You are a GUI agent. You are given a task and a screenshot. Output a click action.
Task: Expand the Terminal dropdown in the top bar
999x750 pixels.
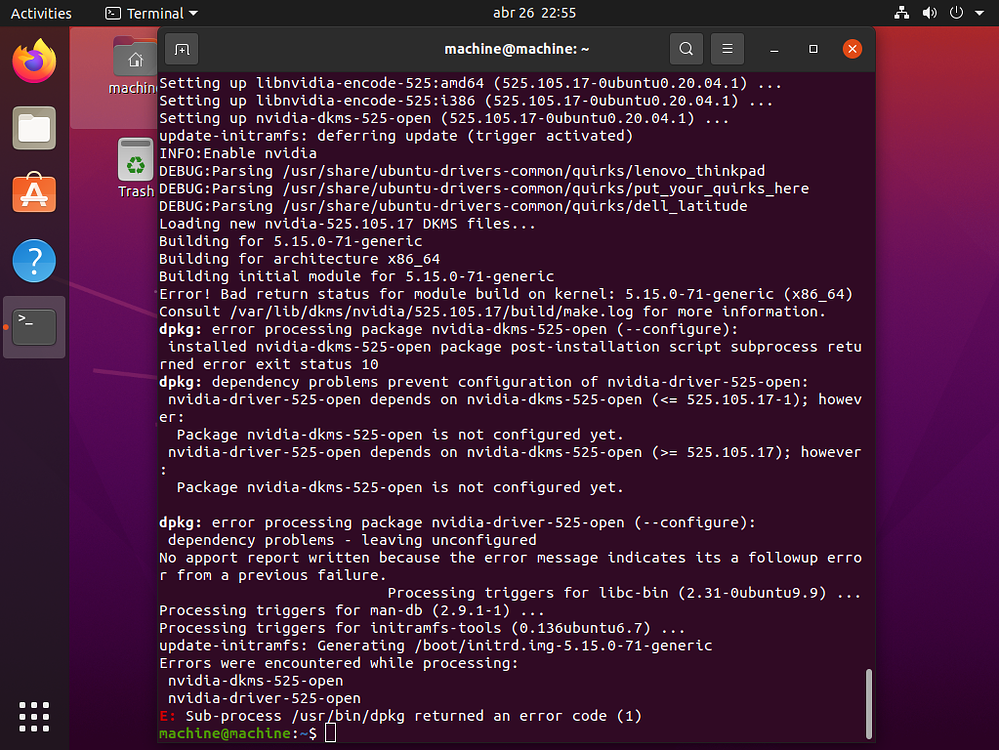pyautogui.click(x=150, y=13)
